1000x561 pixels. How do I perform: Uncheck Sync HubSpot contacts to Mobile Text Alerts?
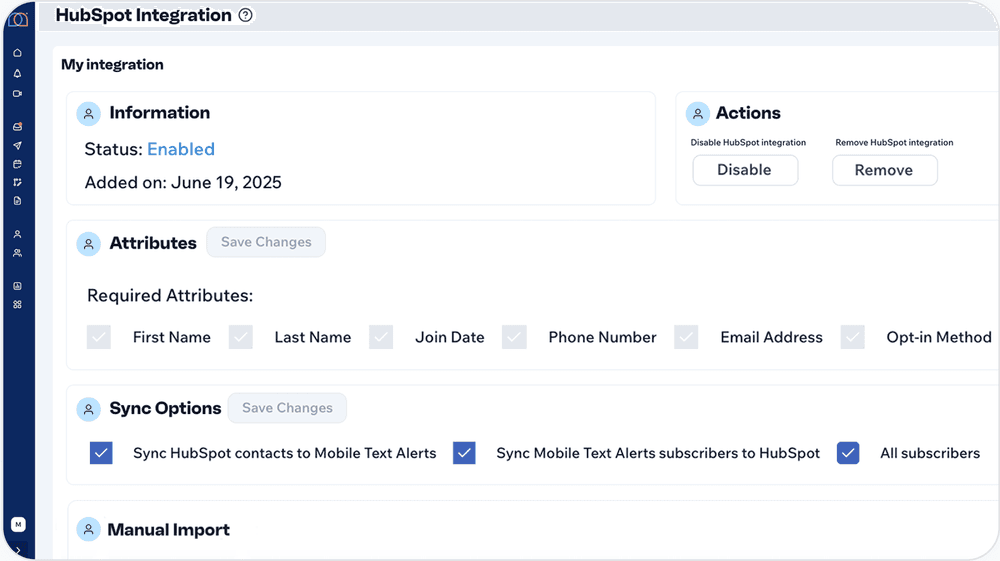tap(101, 453)
